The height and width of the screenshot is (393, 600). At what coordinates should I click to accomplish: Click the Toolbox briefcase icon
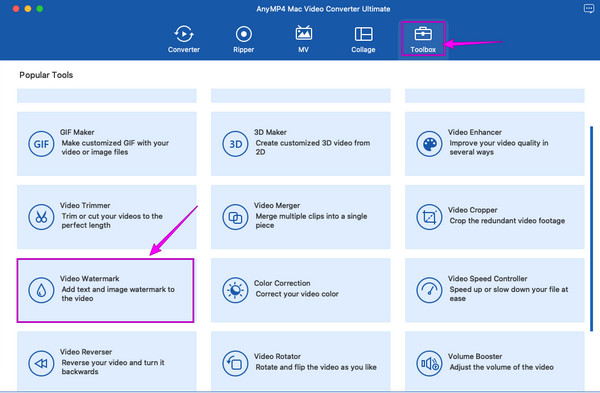[x=423, y=34]
